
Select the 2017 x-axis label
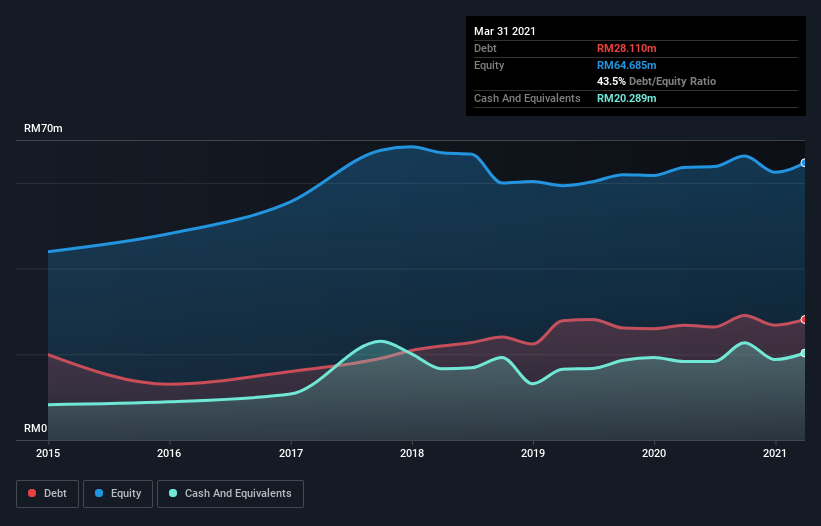291,453
